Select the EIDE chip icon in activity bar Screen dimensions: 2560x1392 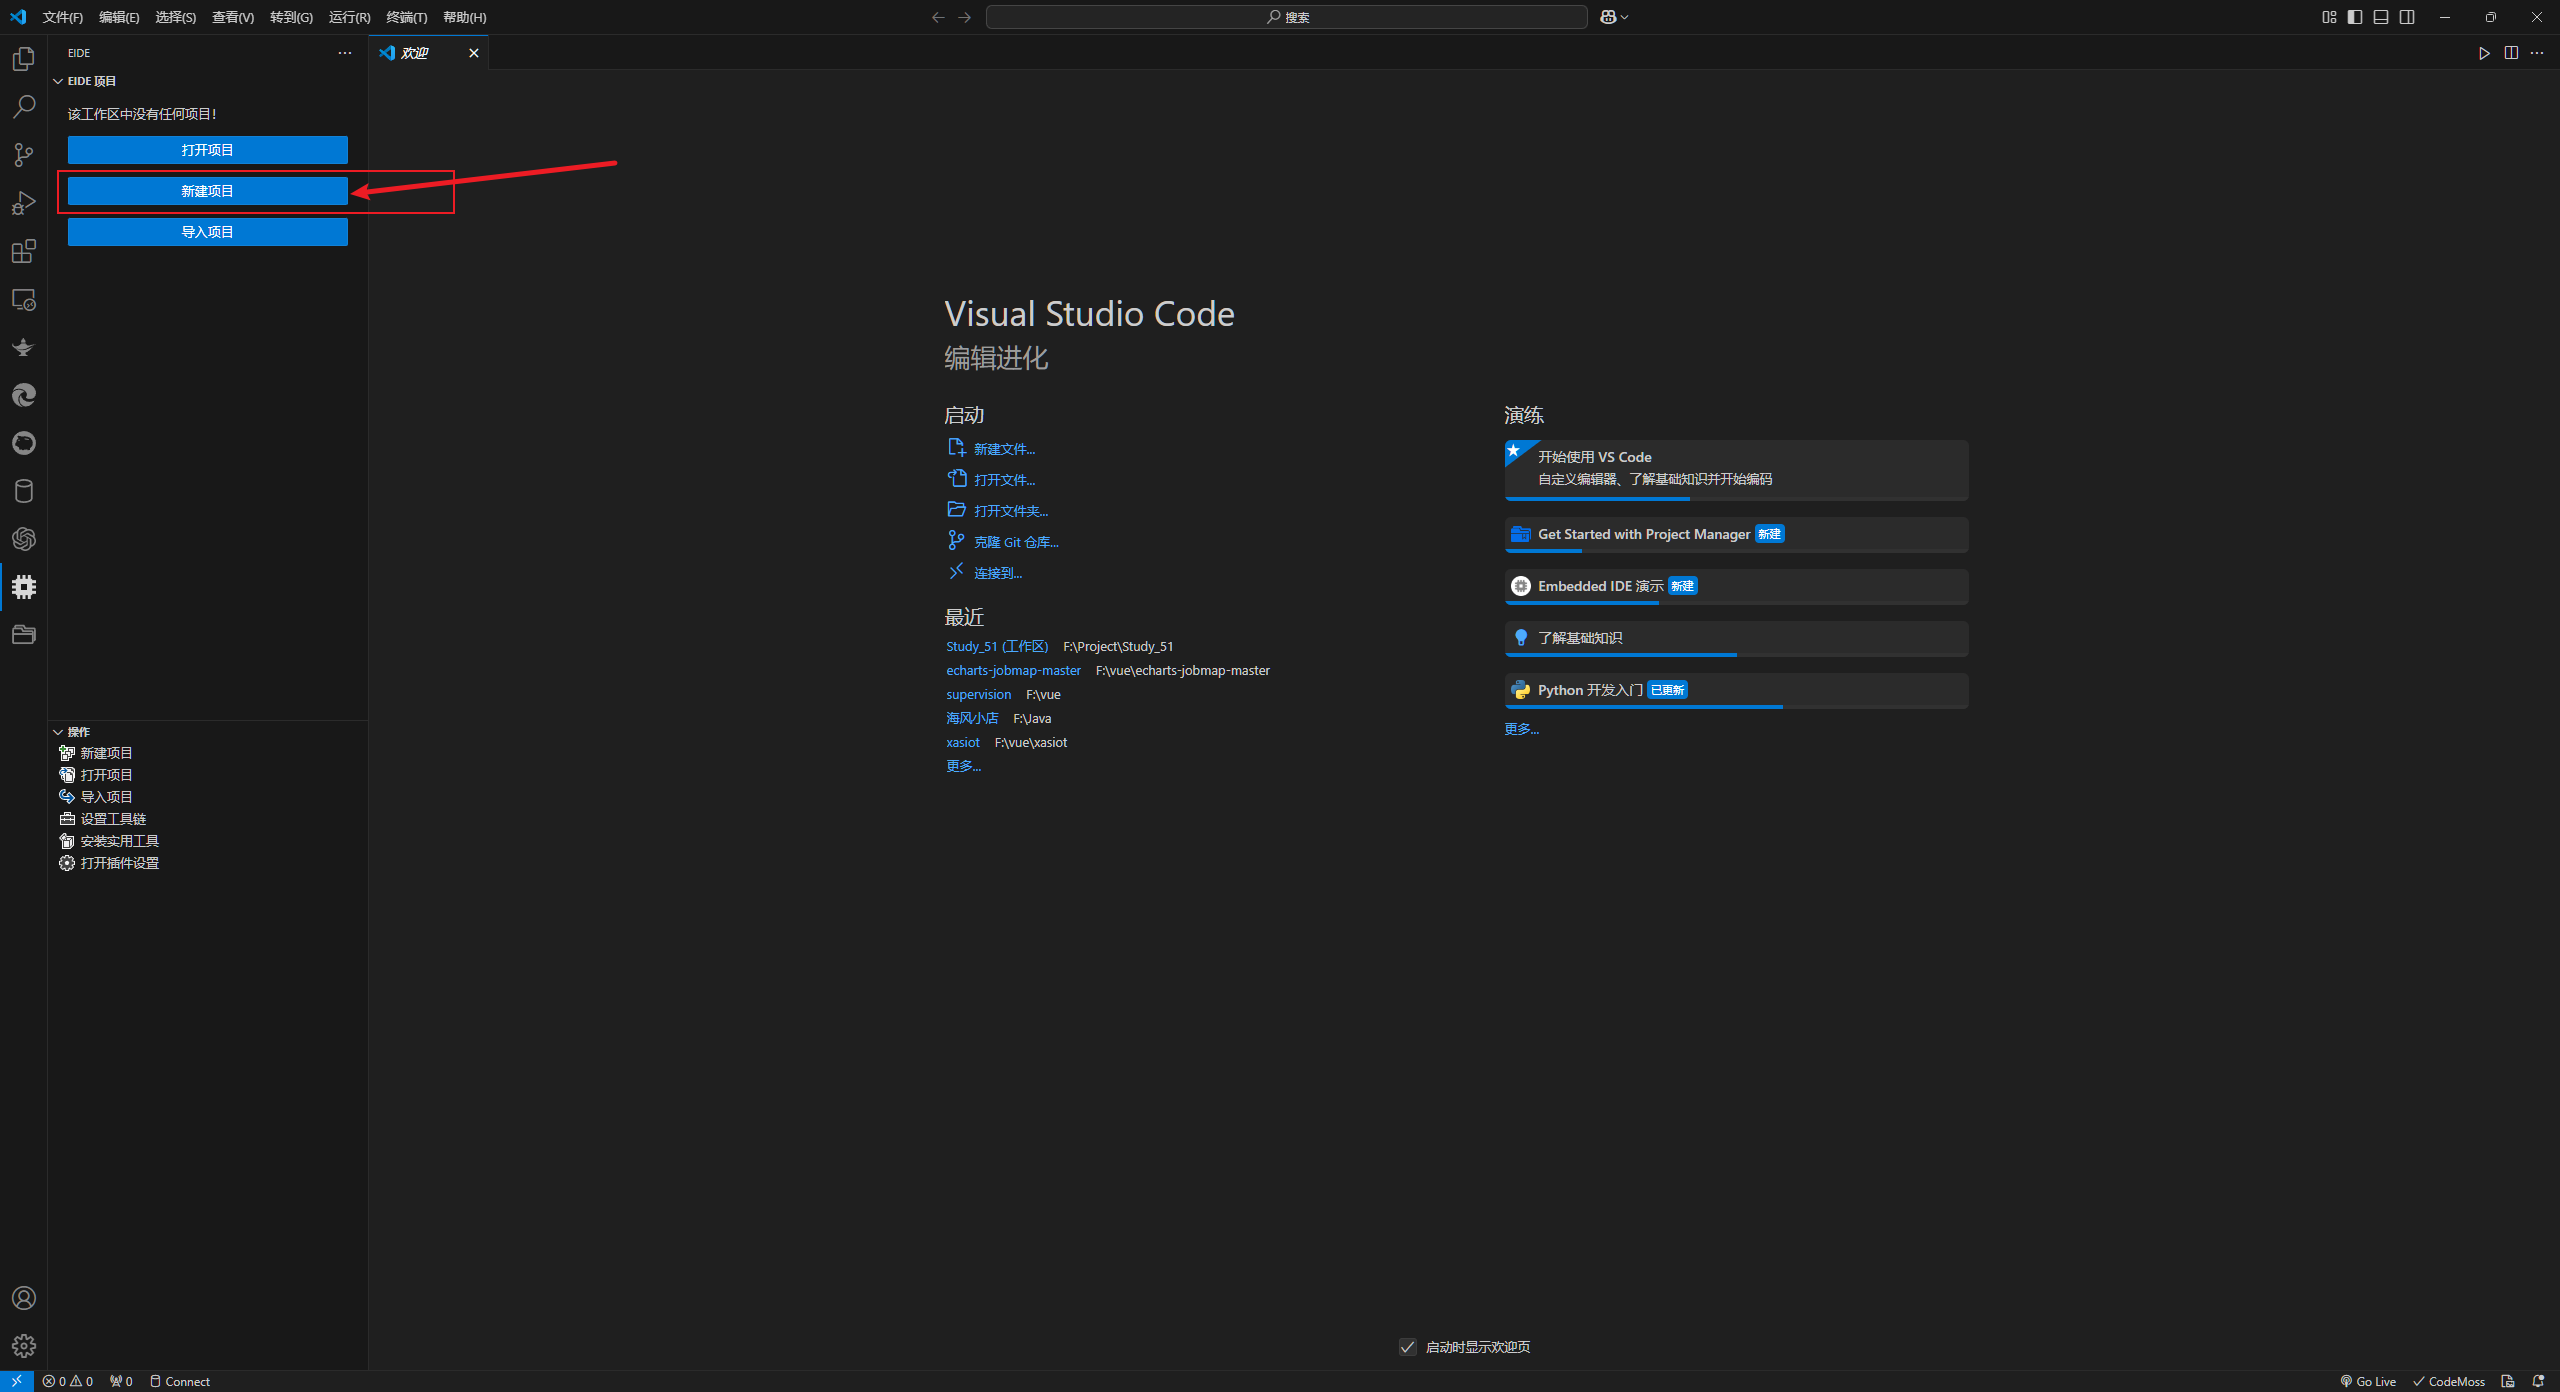click(24, 587)
